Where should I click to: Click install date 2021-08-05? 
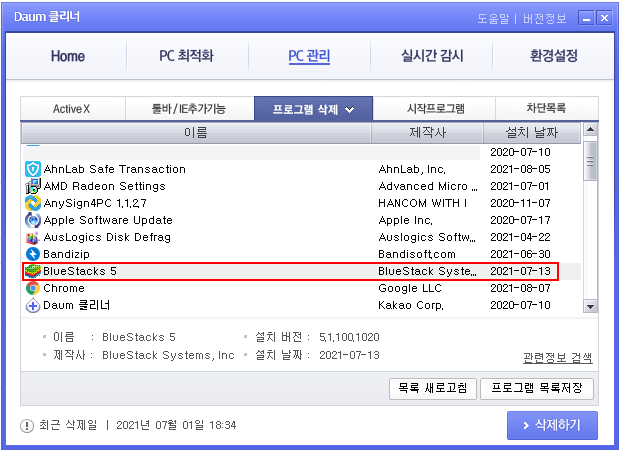click(520, 169)
